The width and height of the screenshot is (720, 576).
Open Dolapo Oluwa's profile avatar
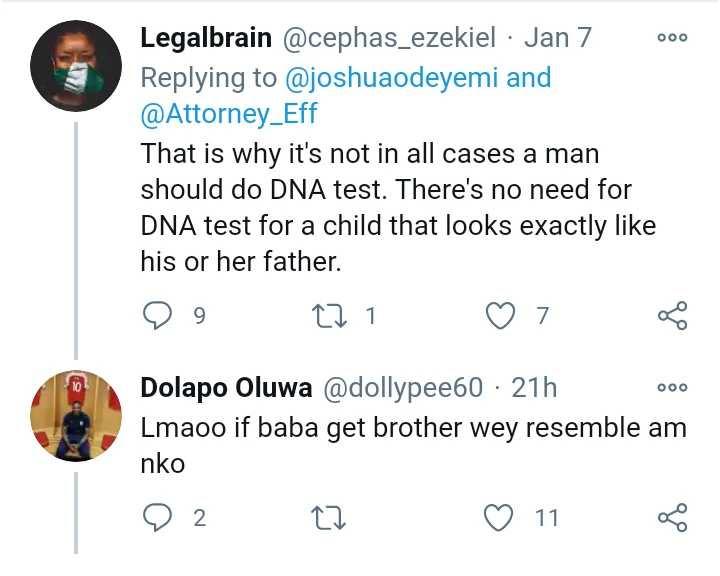pos(76,415)
